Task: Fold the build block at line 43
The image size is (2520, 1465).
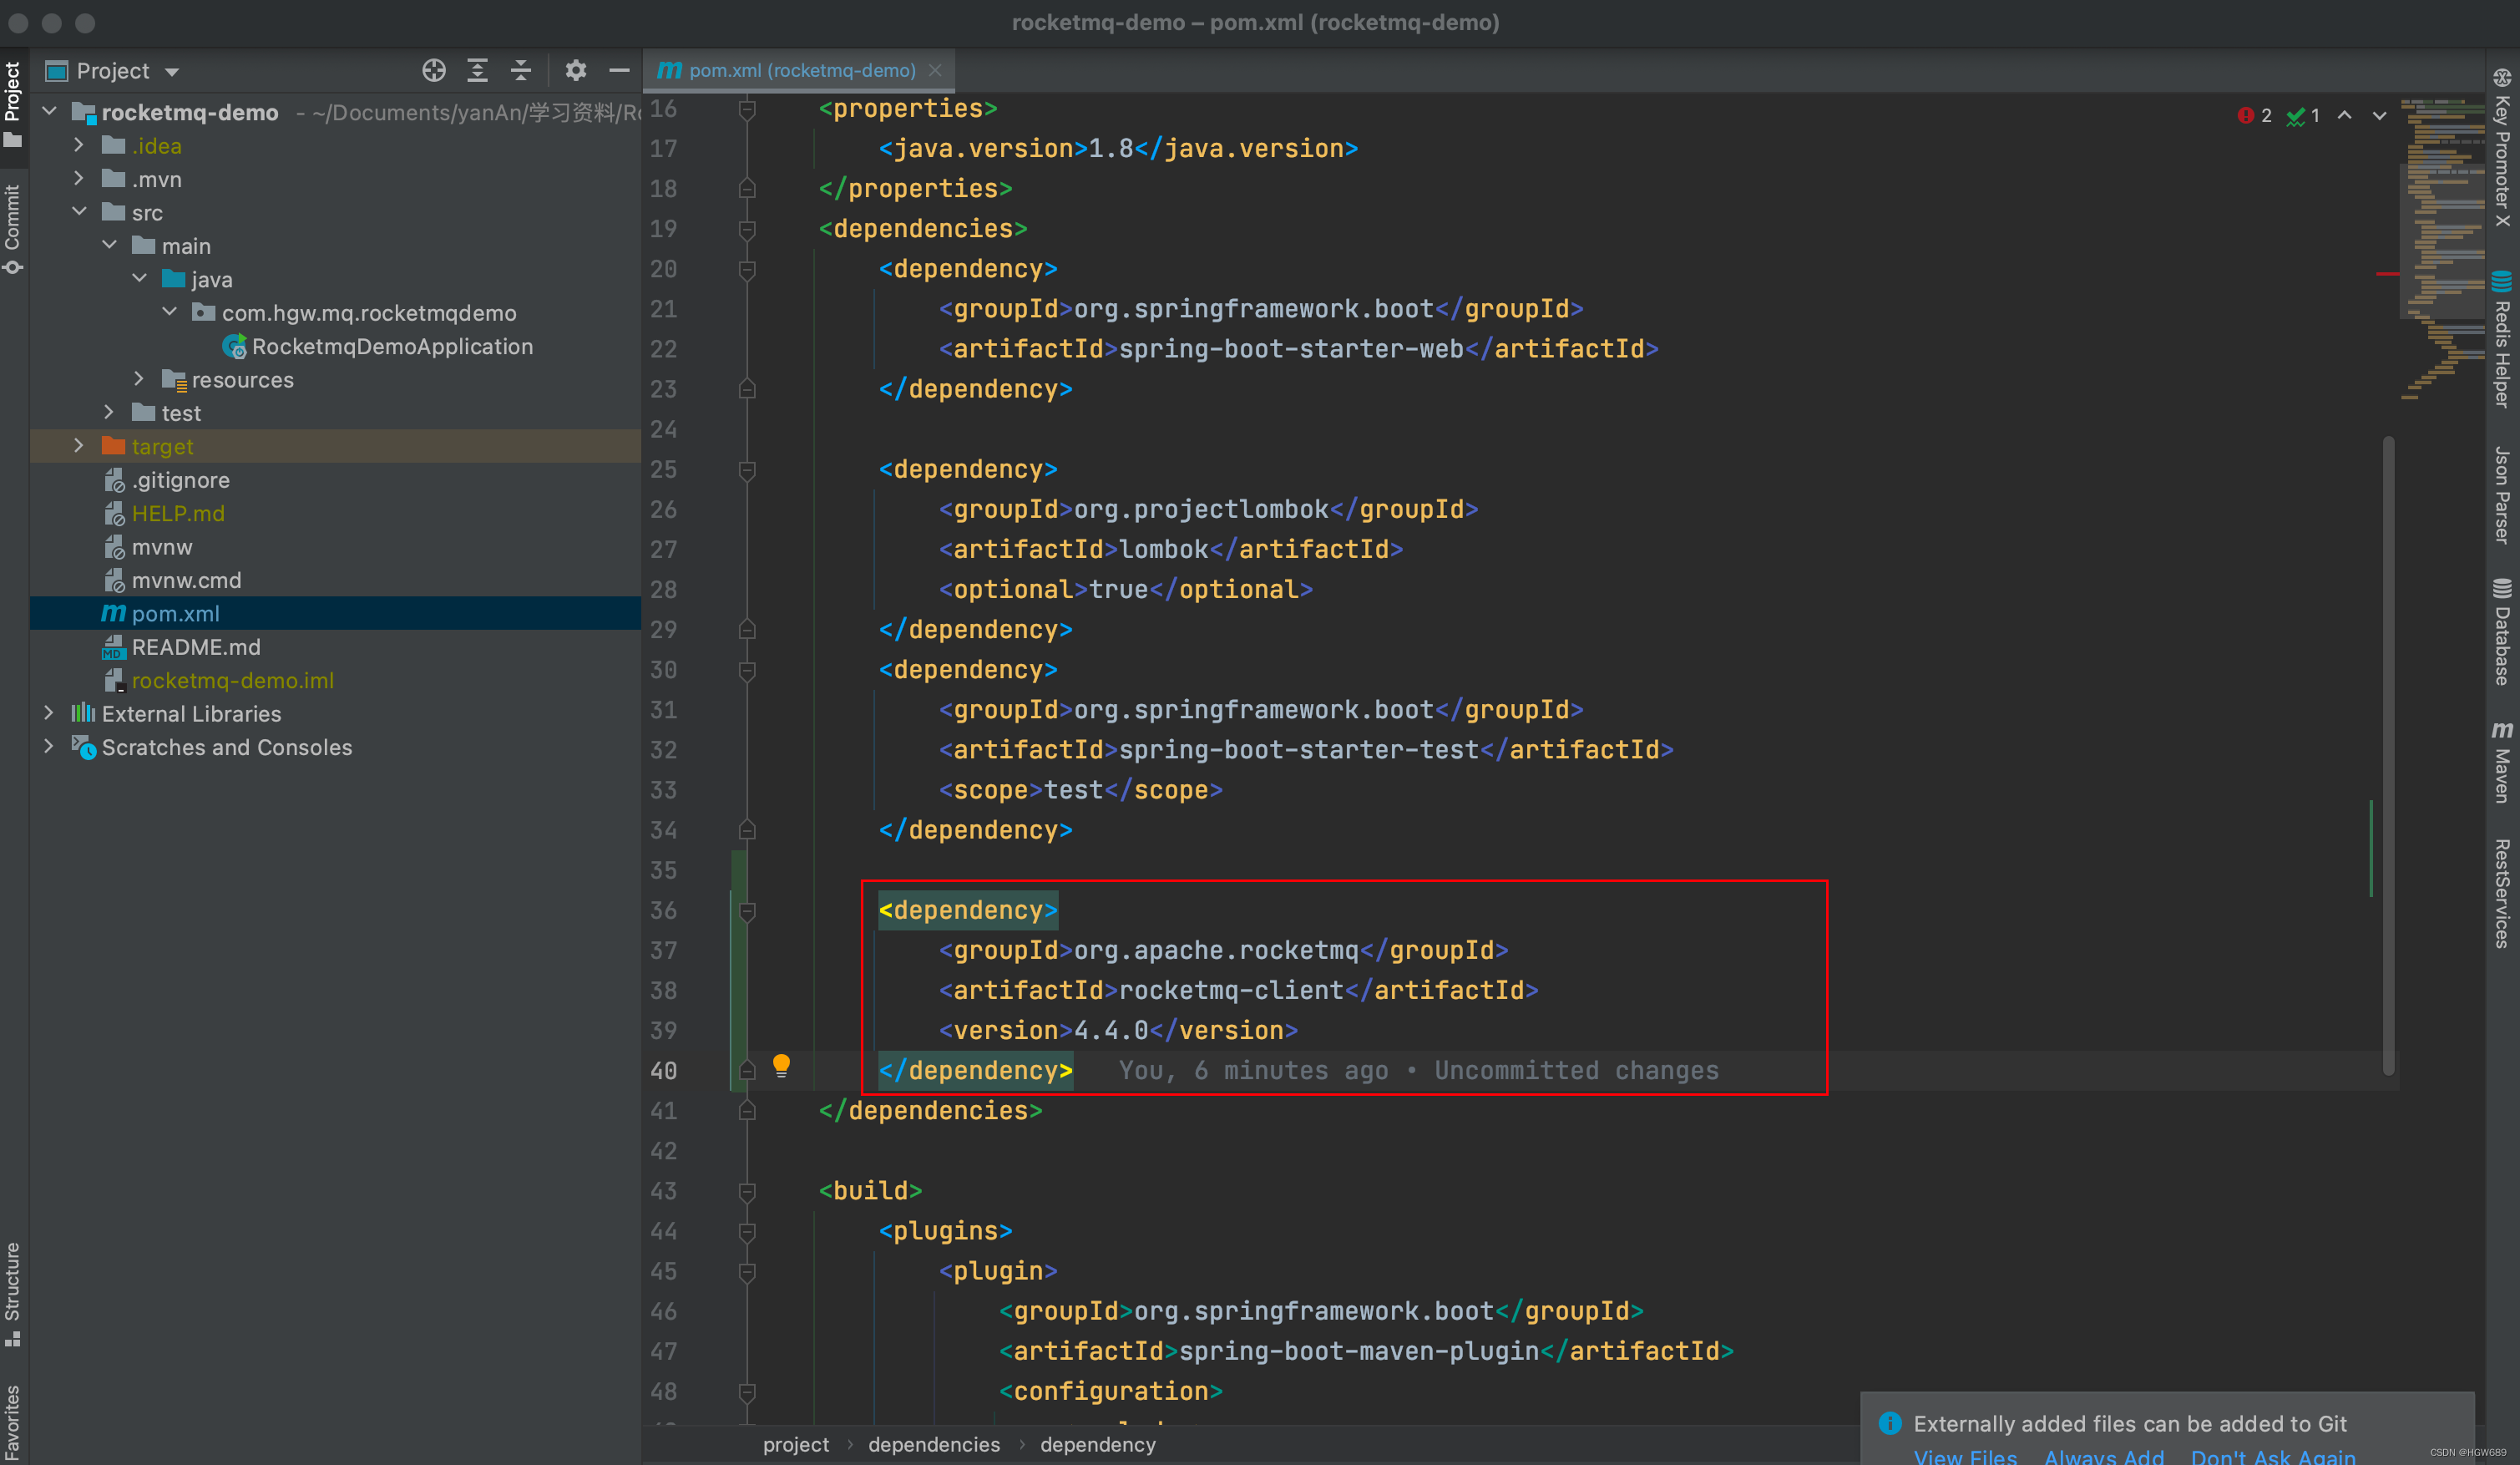Action: click(746, 1191)
